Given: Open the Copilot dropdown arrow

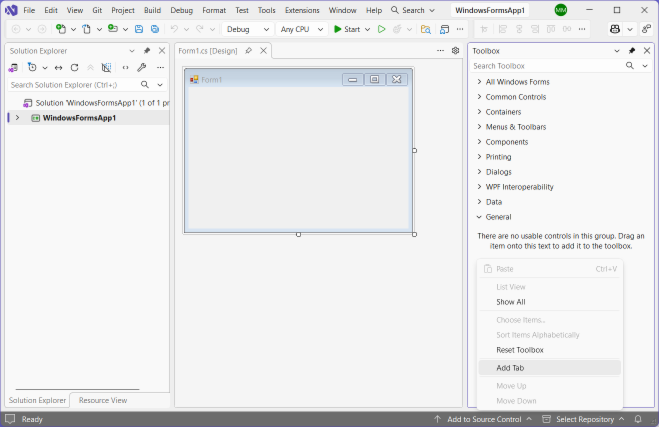Looking at the screenshot, I should pos(630,29).
